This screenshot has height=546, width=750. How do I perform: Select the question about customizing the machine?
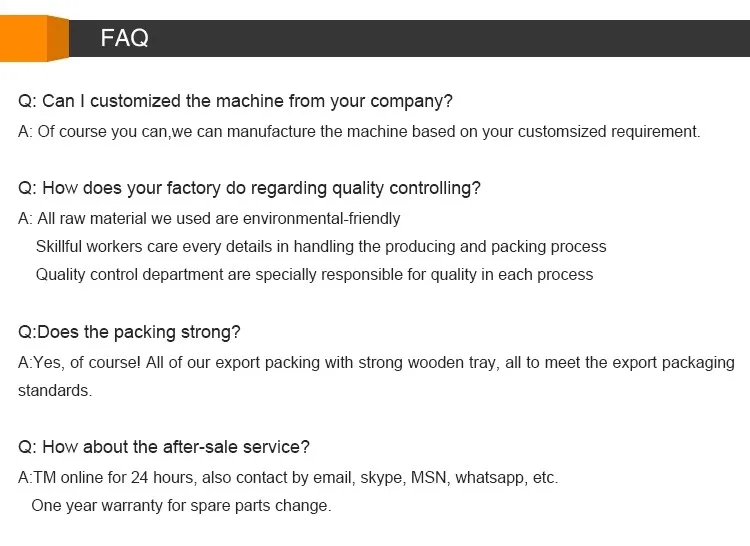(236, 101)
